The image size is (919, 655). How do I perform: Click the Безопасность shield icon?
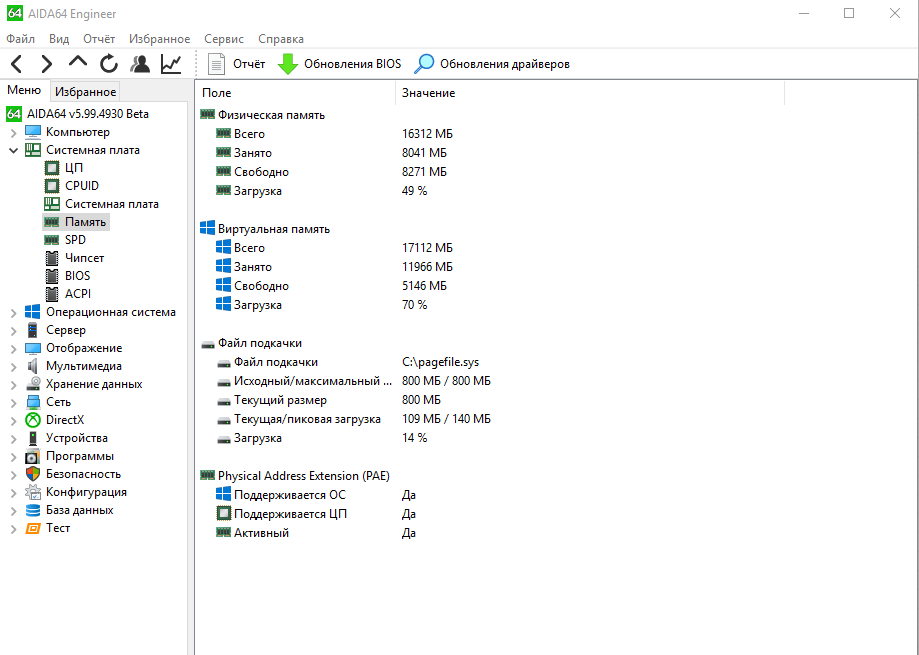point(33,474)
